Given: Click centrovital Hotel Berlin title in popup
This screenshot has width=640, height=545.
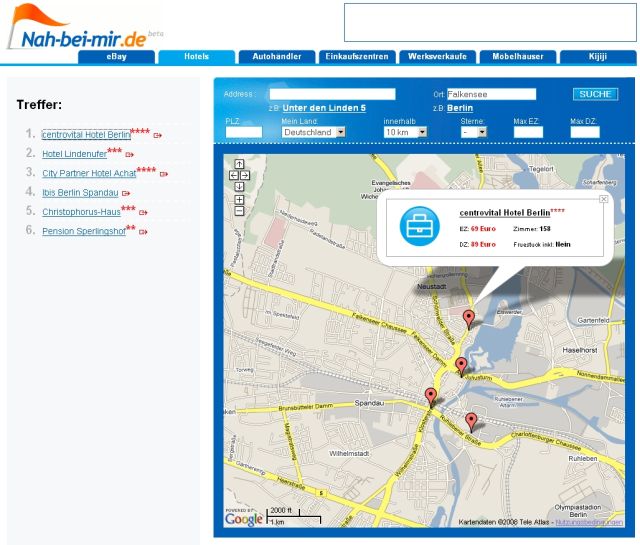Looking at the screenshot, I should coord(505,213).
